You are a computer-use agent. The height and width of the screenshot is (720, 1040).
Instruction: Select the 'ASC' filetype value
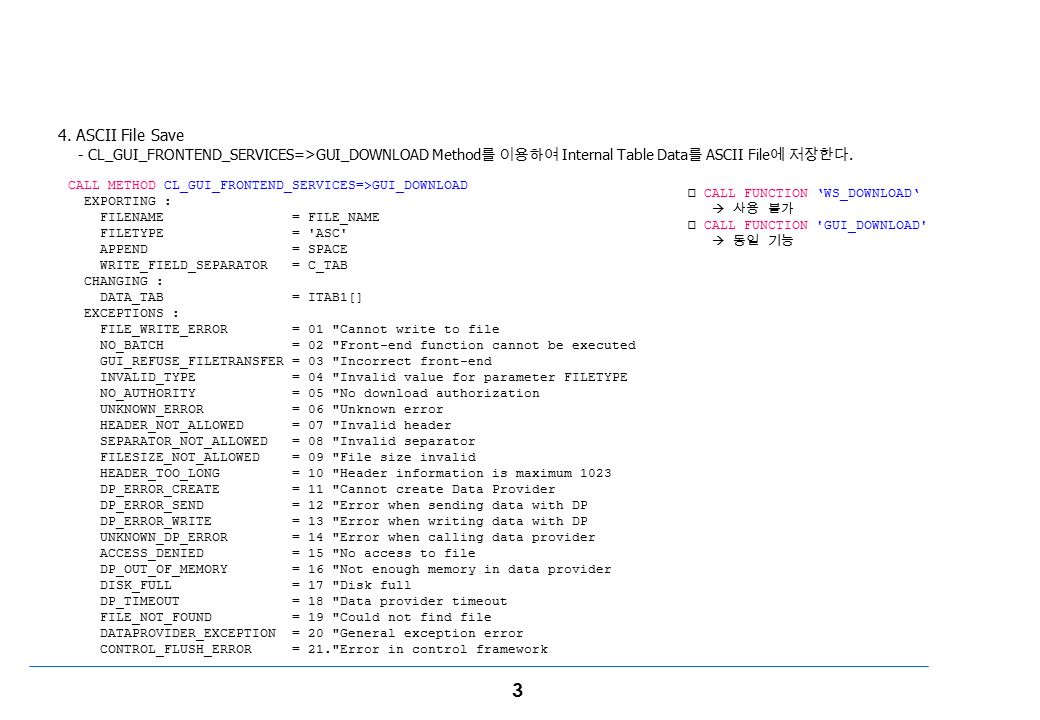click(x=328, y=233)
